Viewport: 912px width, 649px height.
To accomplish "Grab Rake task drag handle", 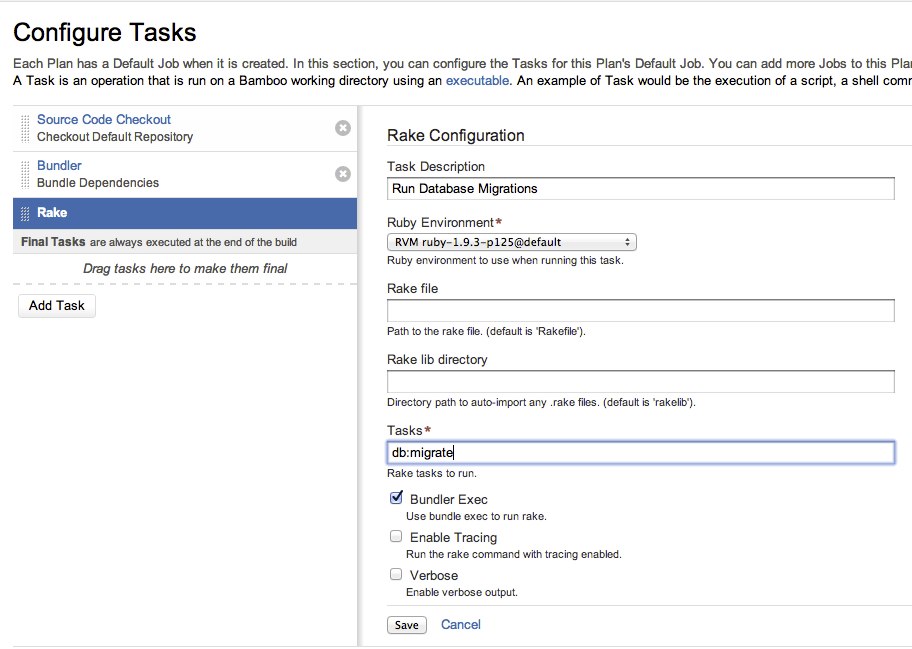I will 25,213.
